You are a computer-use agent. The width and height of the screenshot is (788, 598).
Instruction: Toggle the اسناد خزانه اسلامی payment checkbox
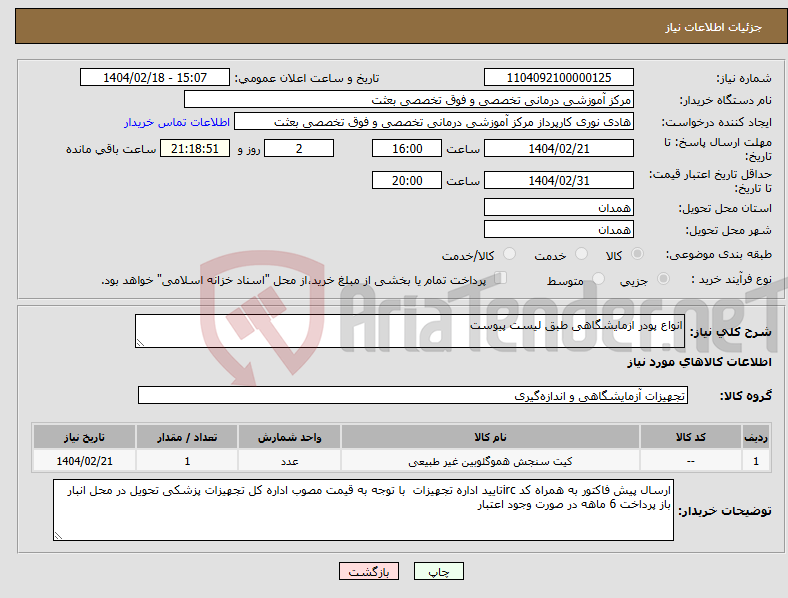point(501,278)
